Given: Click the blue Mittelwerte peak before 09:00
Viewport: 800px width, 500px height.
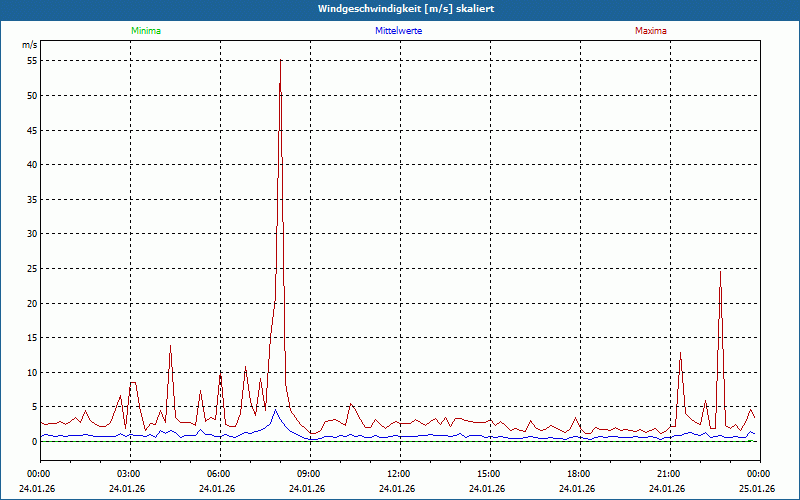Looking at the screenshot, I should (x=276, y=410).
